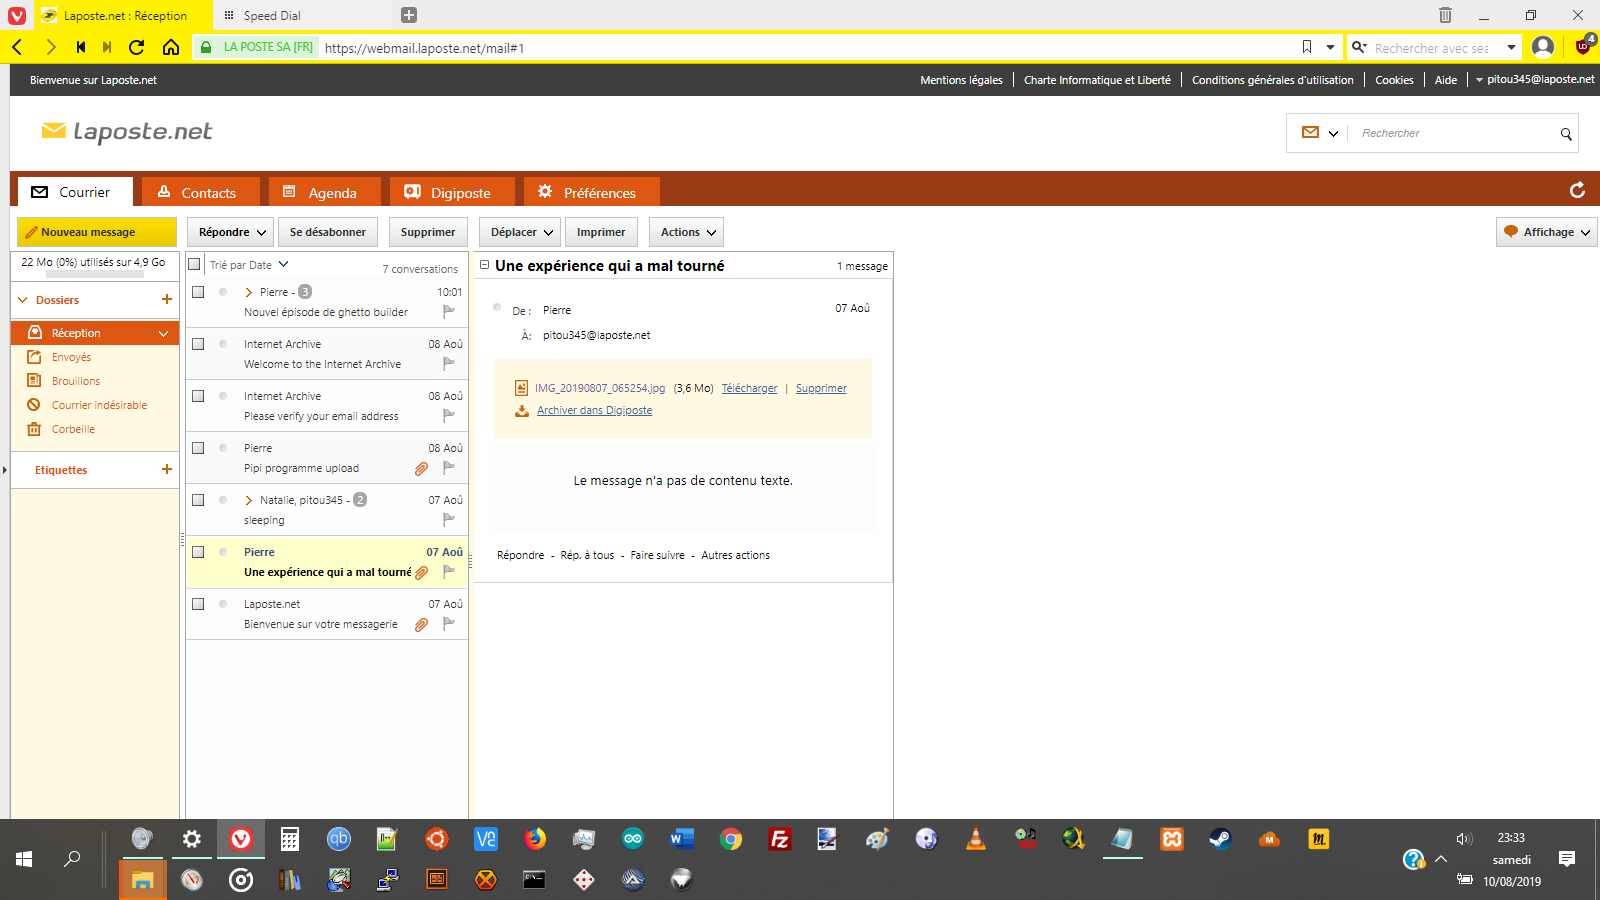
Task: Select checkbox for the sleeping conversation
Action: 198,500
